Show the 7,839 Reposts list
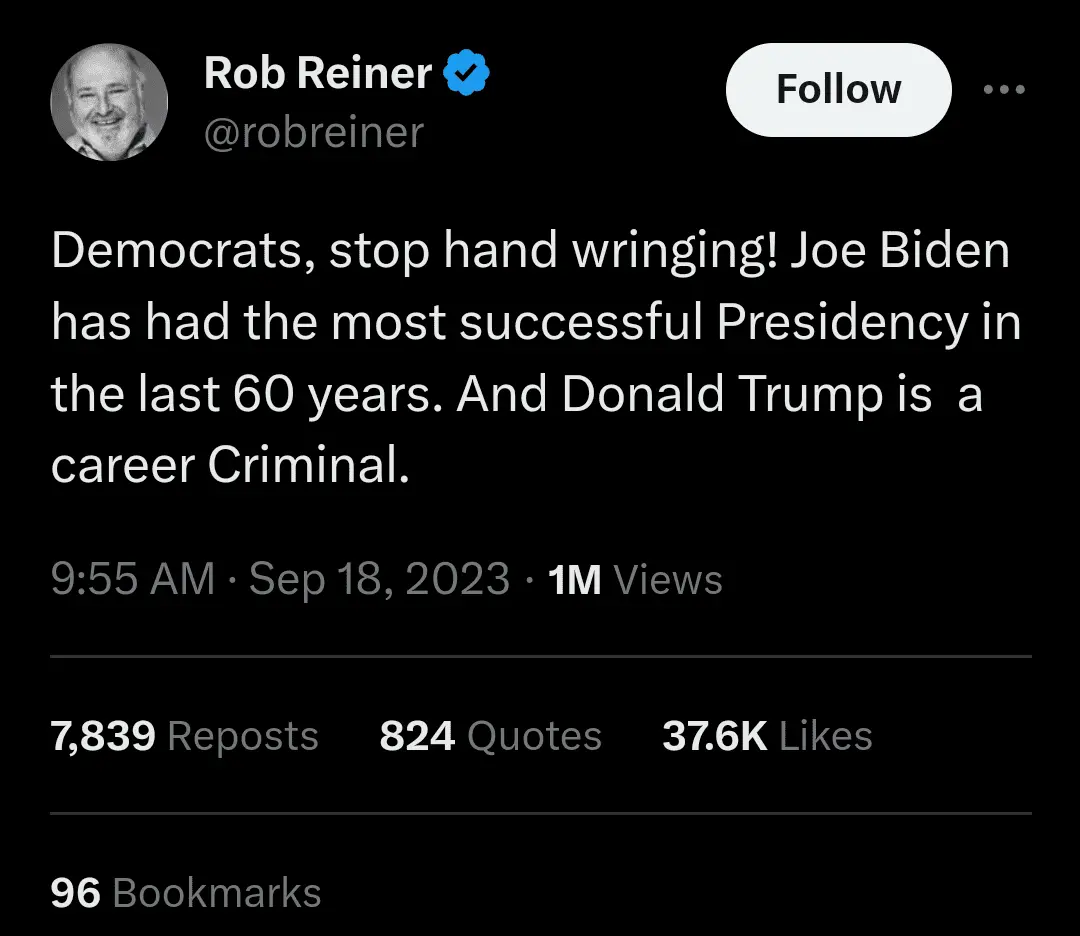 coord(184,736)
